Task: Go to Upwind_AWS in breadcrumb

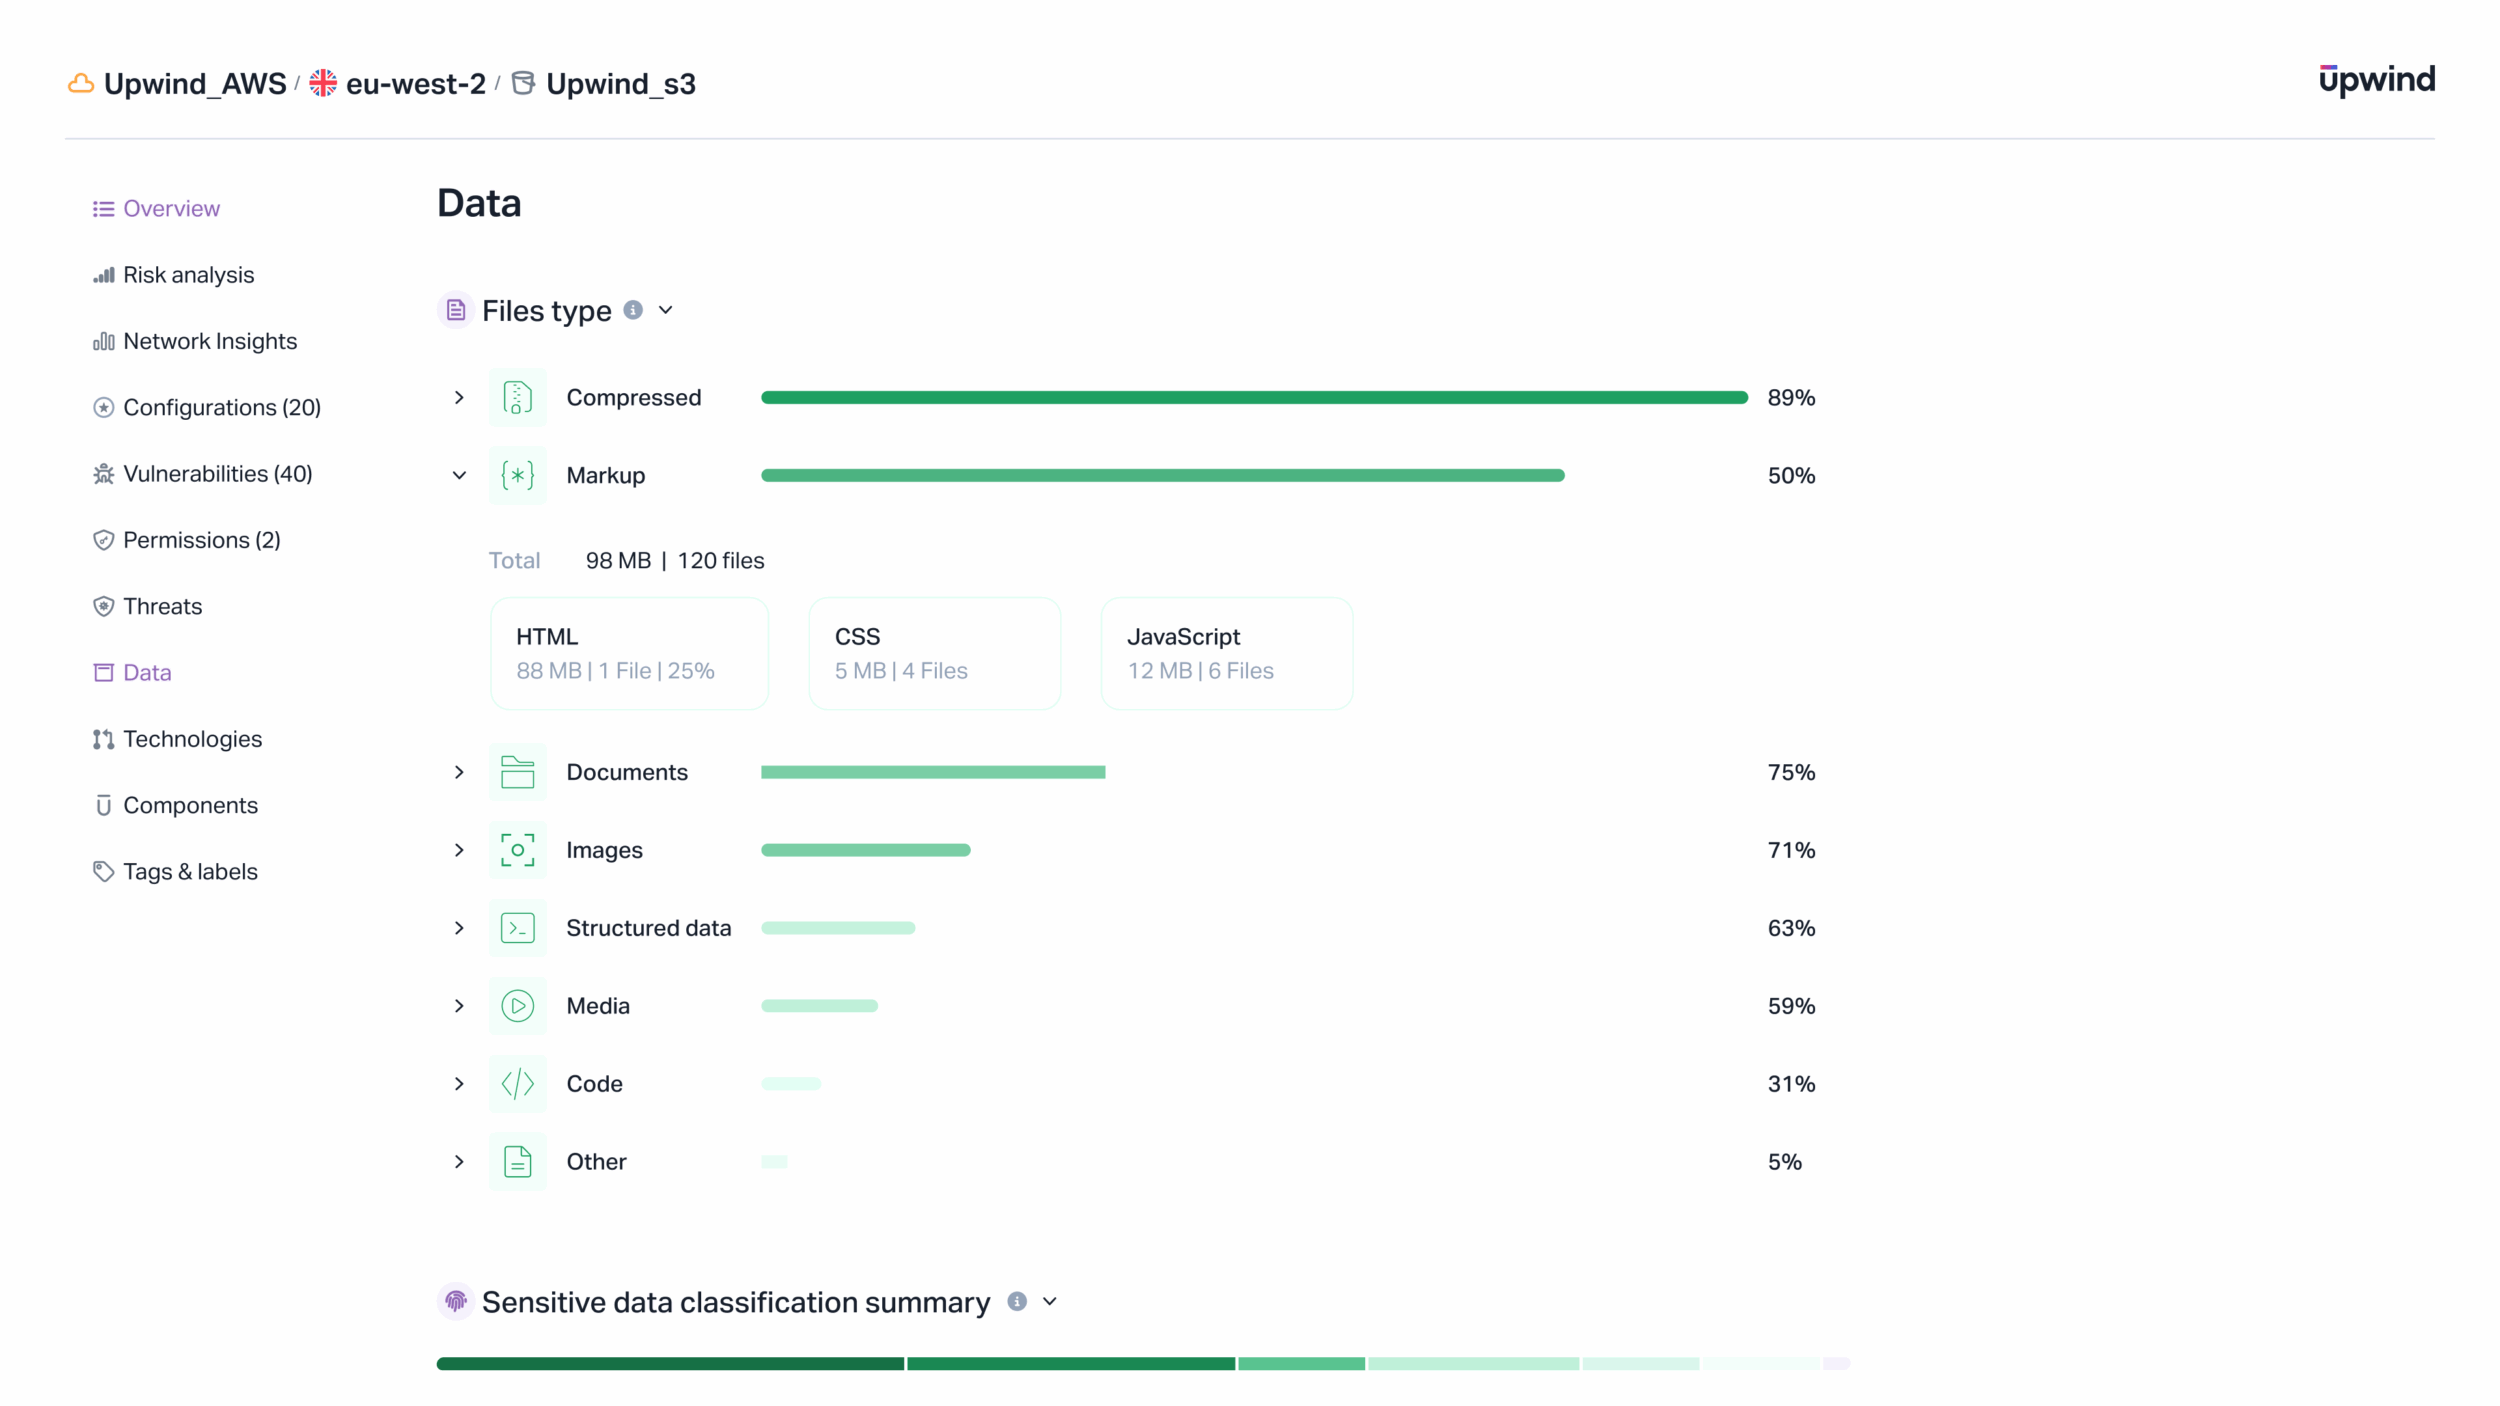Action: [x=194, y=84]
